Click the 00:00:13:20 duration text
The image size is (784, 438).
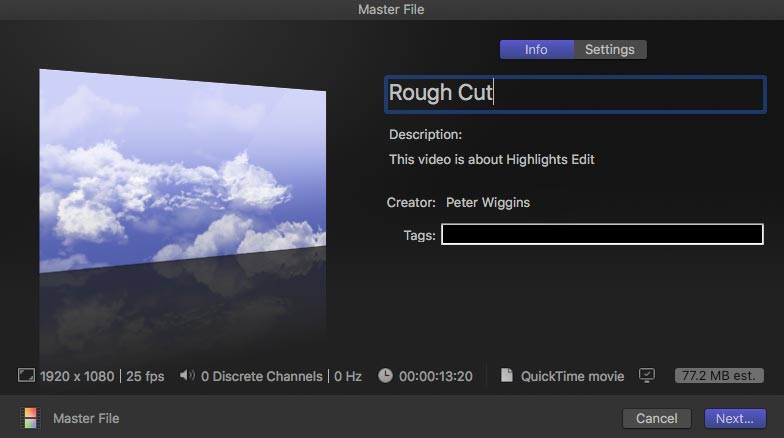pos(436,376)
